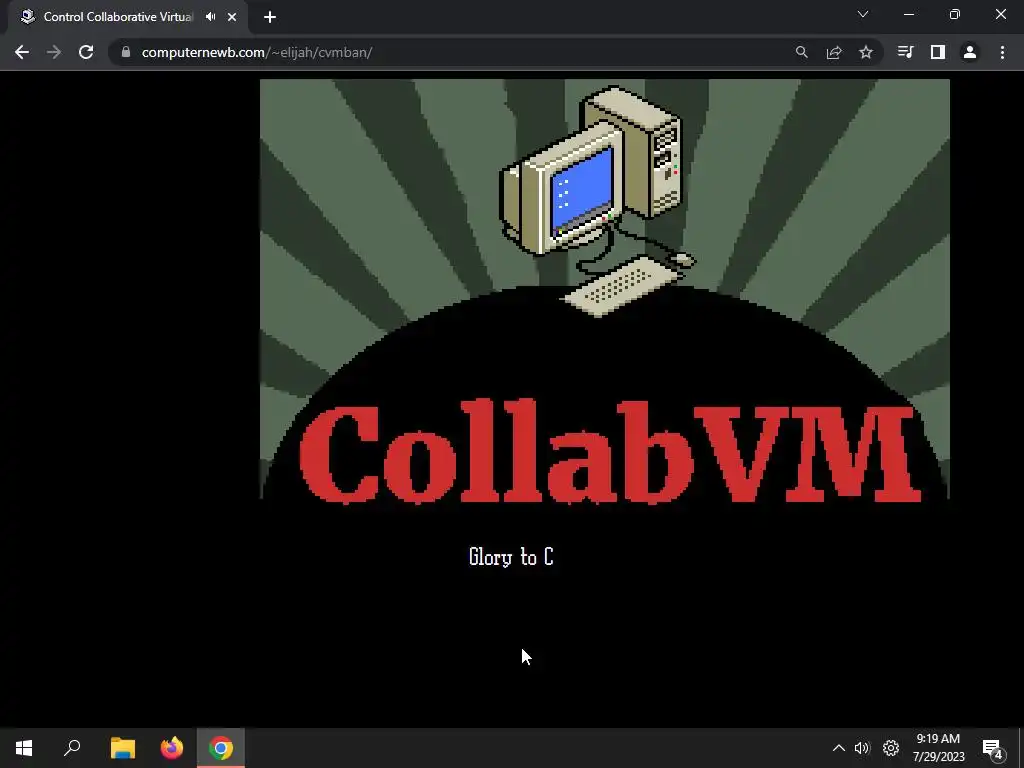
Task: Open the Windows Start menu
Action: point(24,748)
